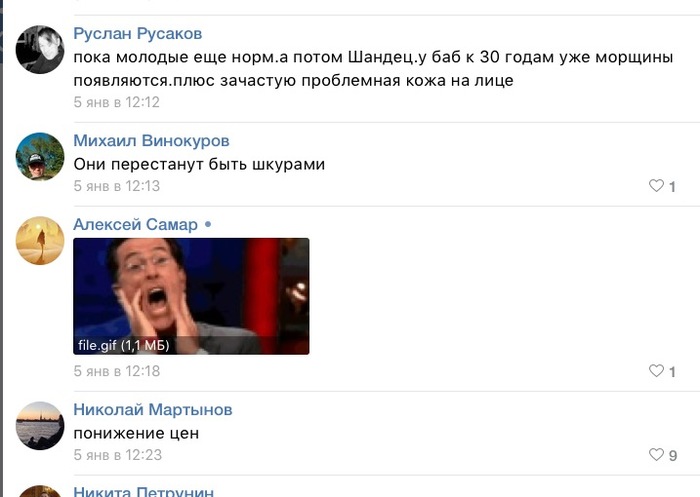
Task: Open Николай Мартынов's sunset avatar
Action: pos(40,426)
